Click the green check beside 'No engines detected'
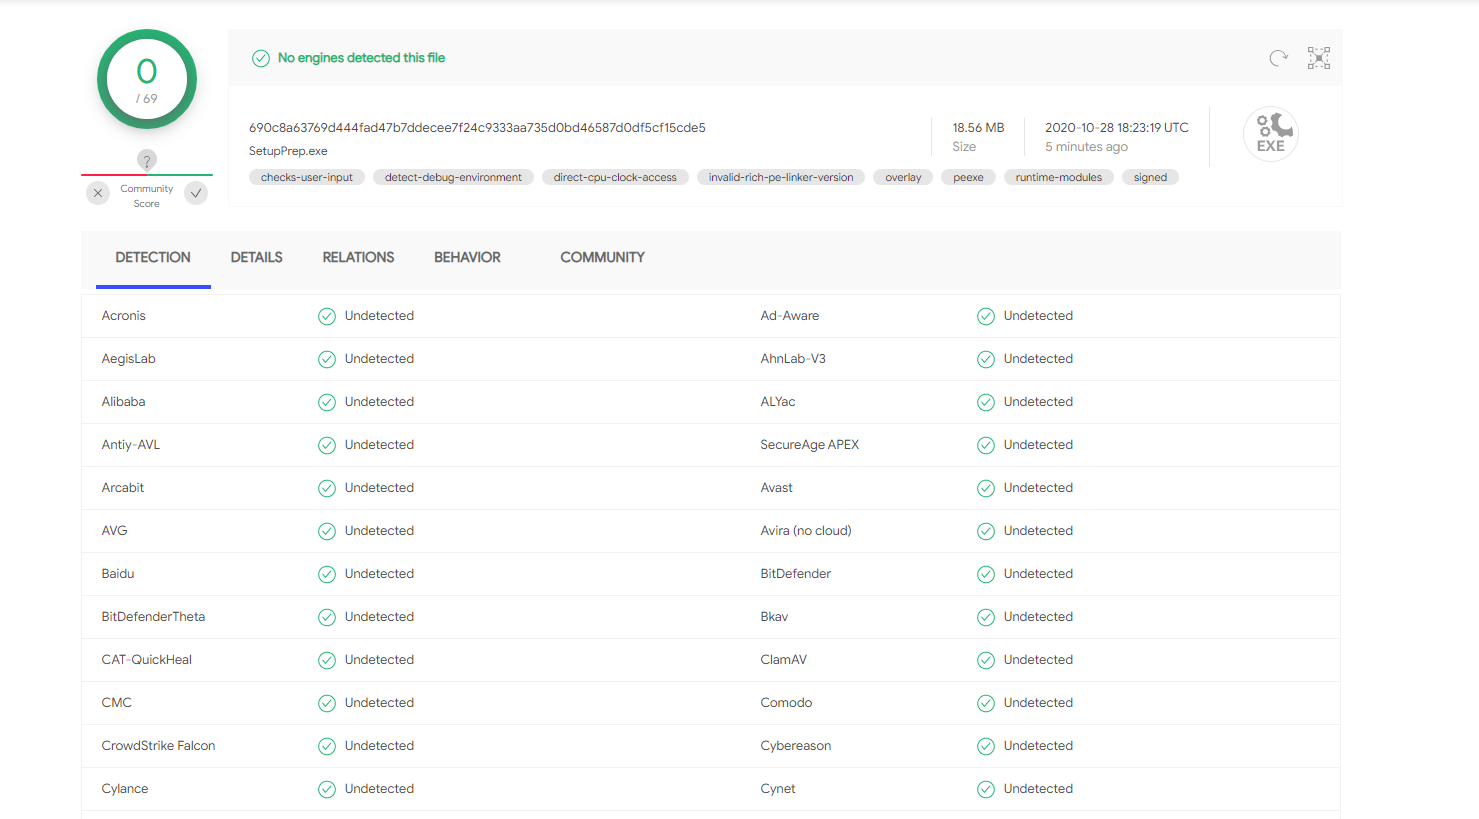Viewport: 1479px width, 819px height. point(261,58)
